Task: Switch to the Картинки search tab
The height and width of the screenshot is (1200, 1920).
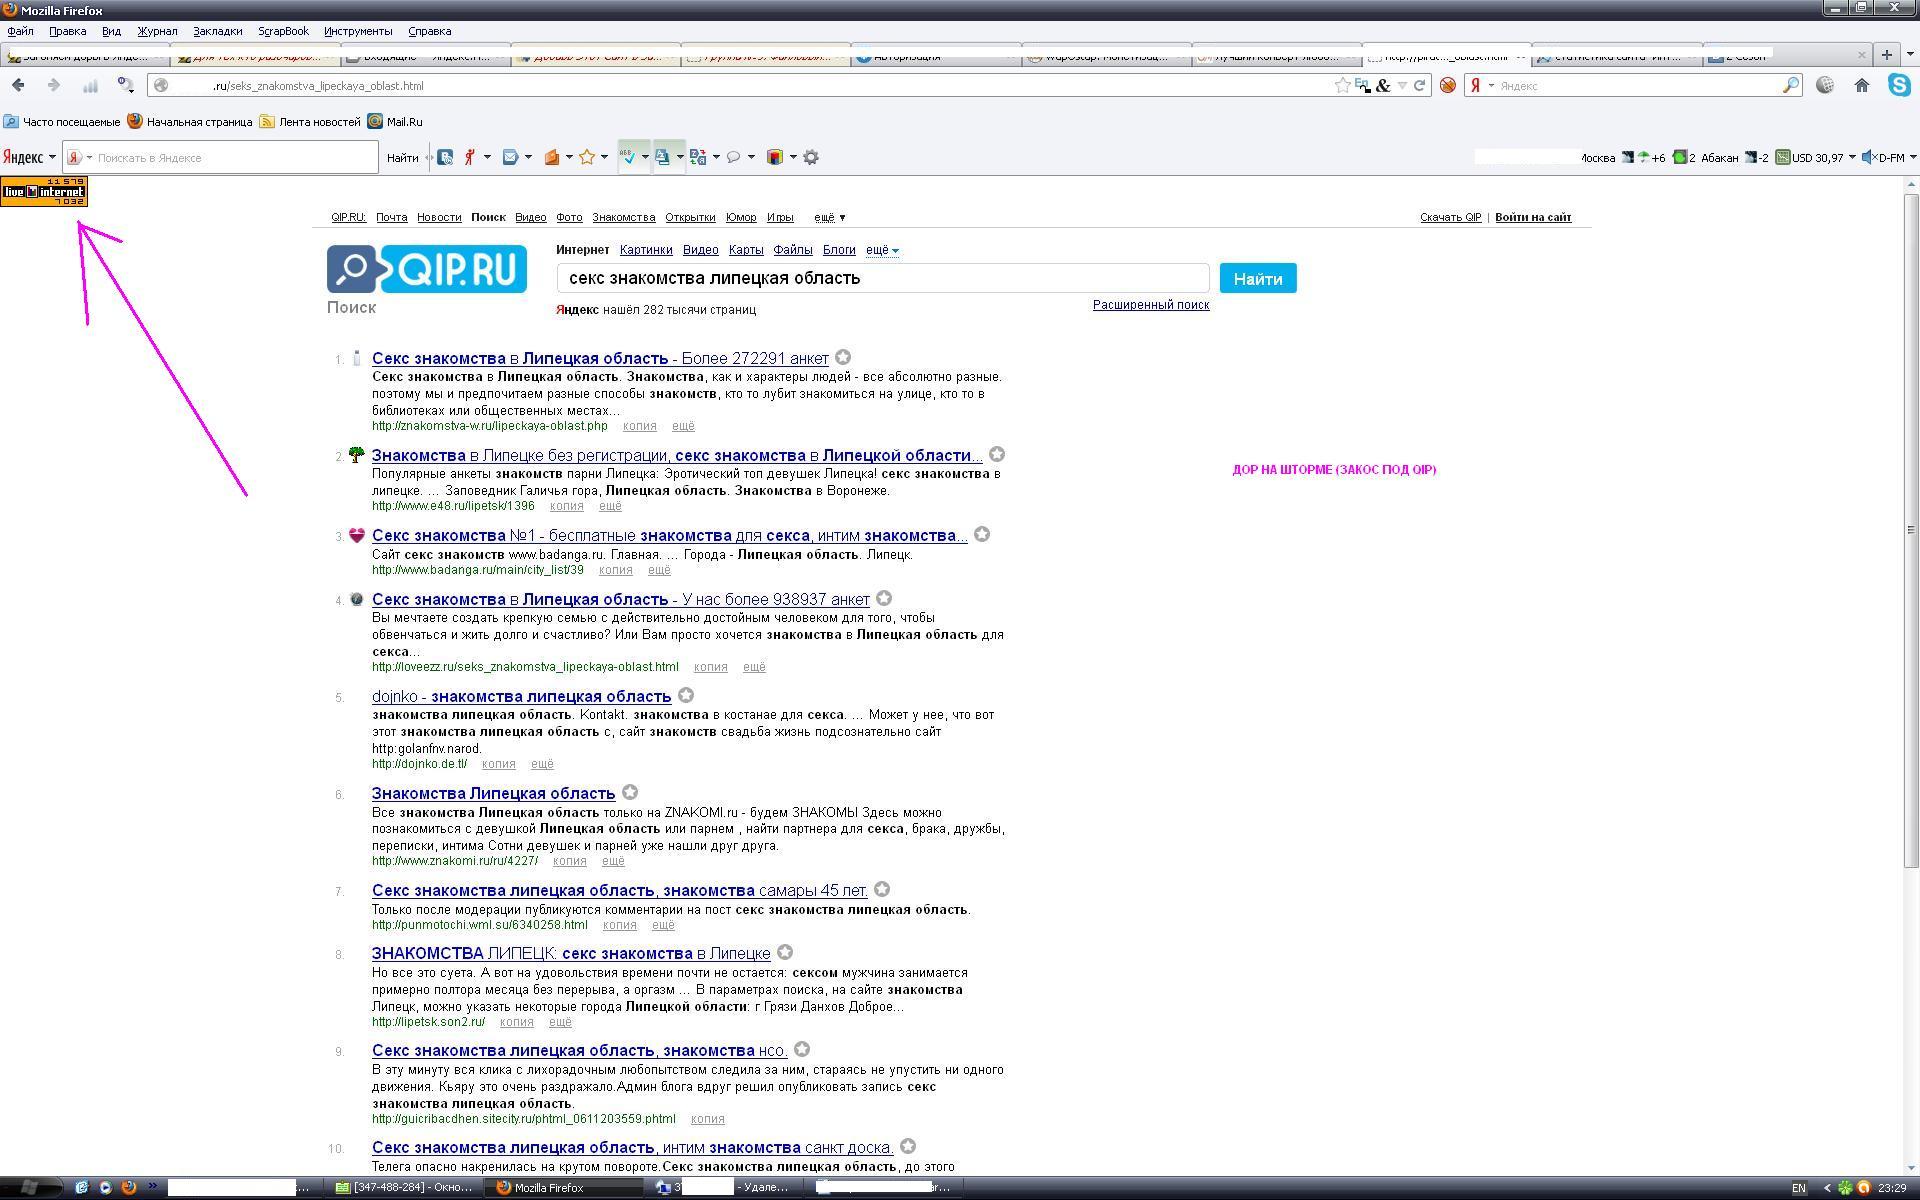Action: 645,250
